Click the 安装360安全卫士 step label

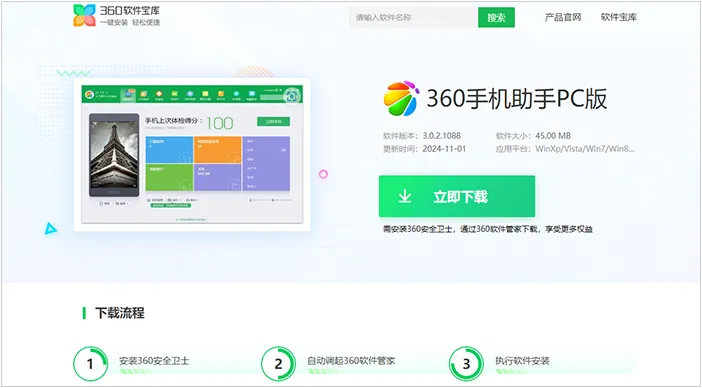point(154,361)
